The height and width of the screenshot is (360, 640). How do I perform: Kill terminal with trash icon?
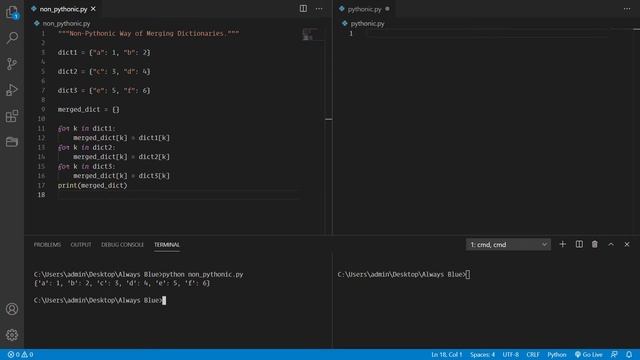click(595, 244)
